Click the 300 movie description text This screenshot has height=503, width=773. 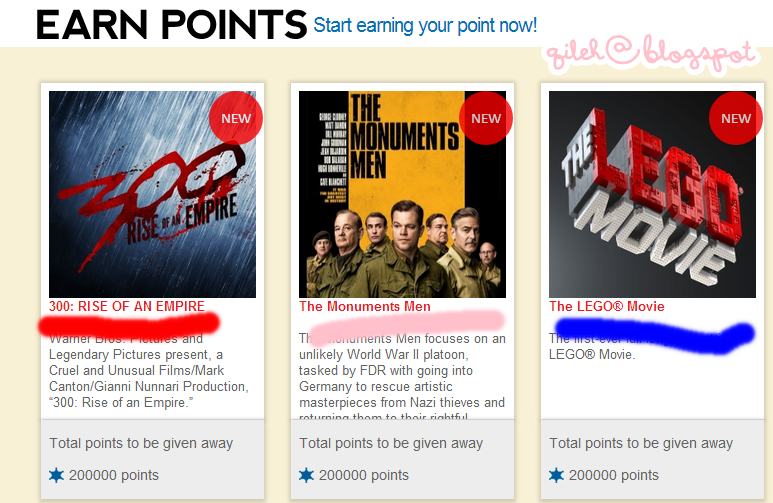coord(149,370)
